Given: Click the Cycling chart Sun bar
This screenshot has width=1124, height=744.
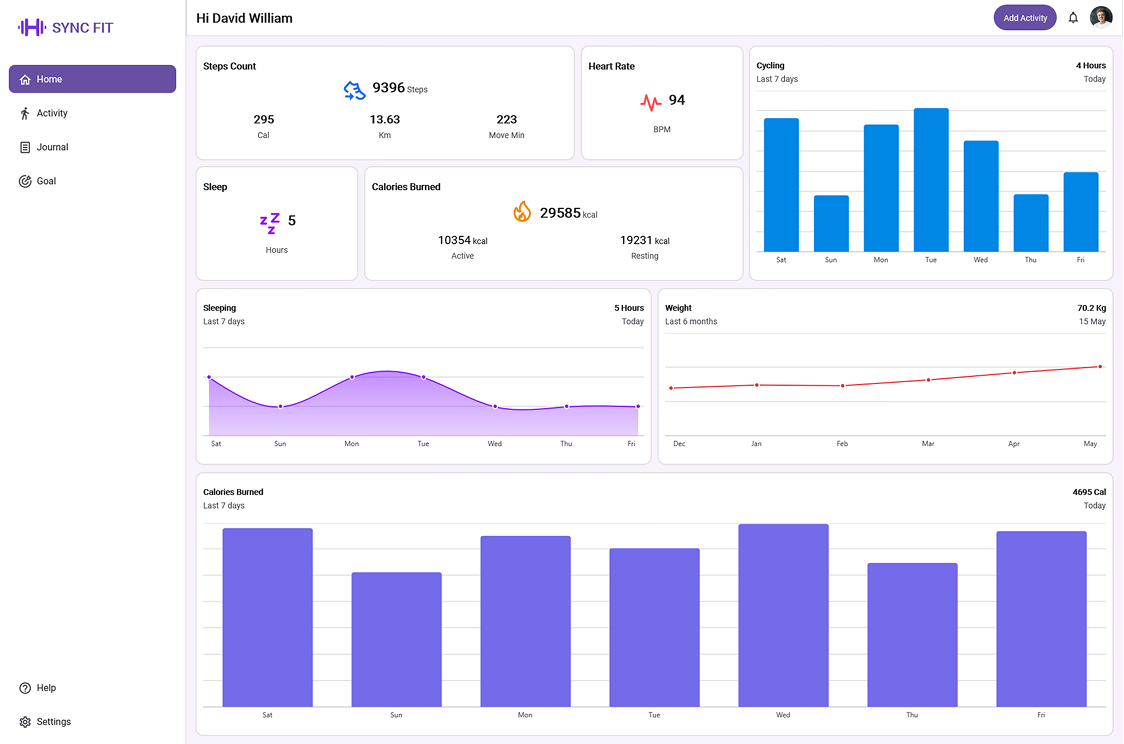Looking at the screenshot, I should (x=832, y=224).
